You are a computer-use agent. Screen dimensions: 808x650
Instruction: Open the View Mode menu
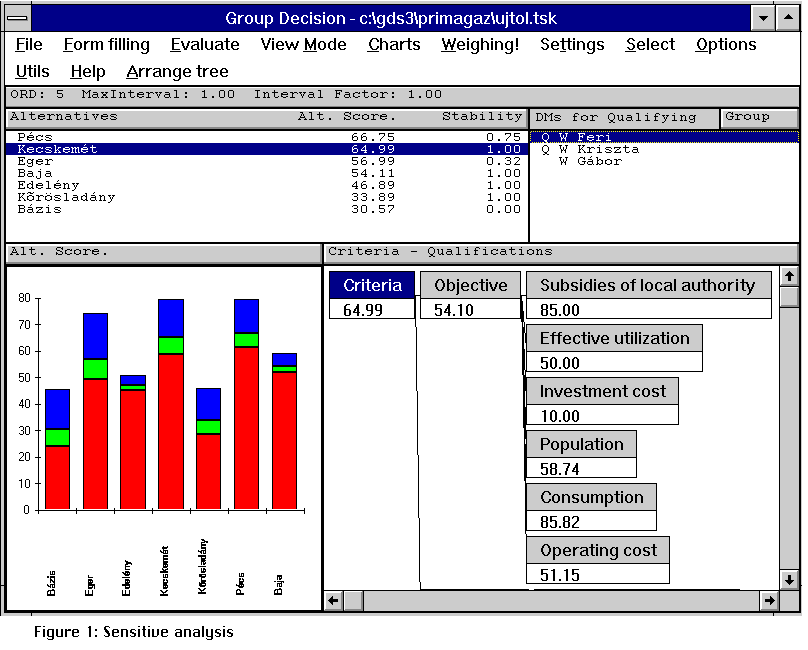pos(303,45)
